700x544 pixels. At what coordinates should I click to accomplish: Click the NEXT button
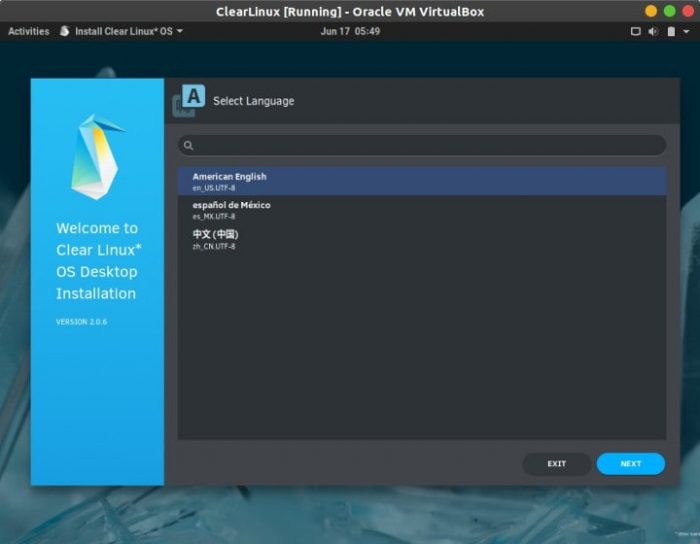pos(630,464)
